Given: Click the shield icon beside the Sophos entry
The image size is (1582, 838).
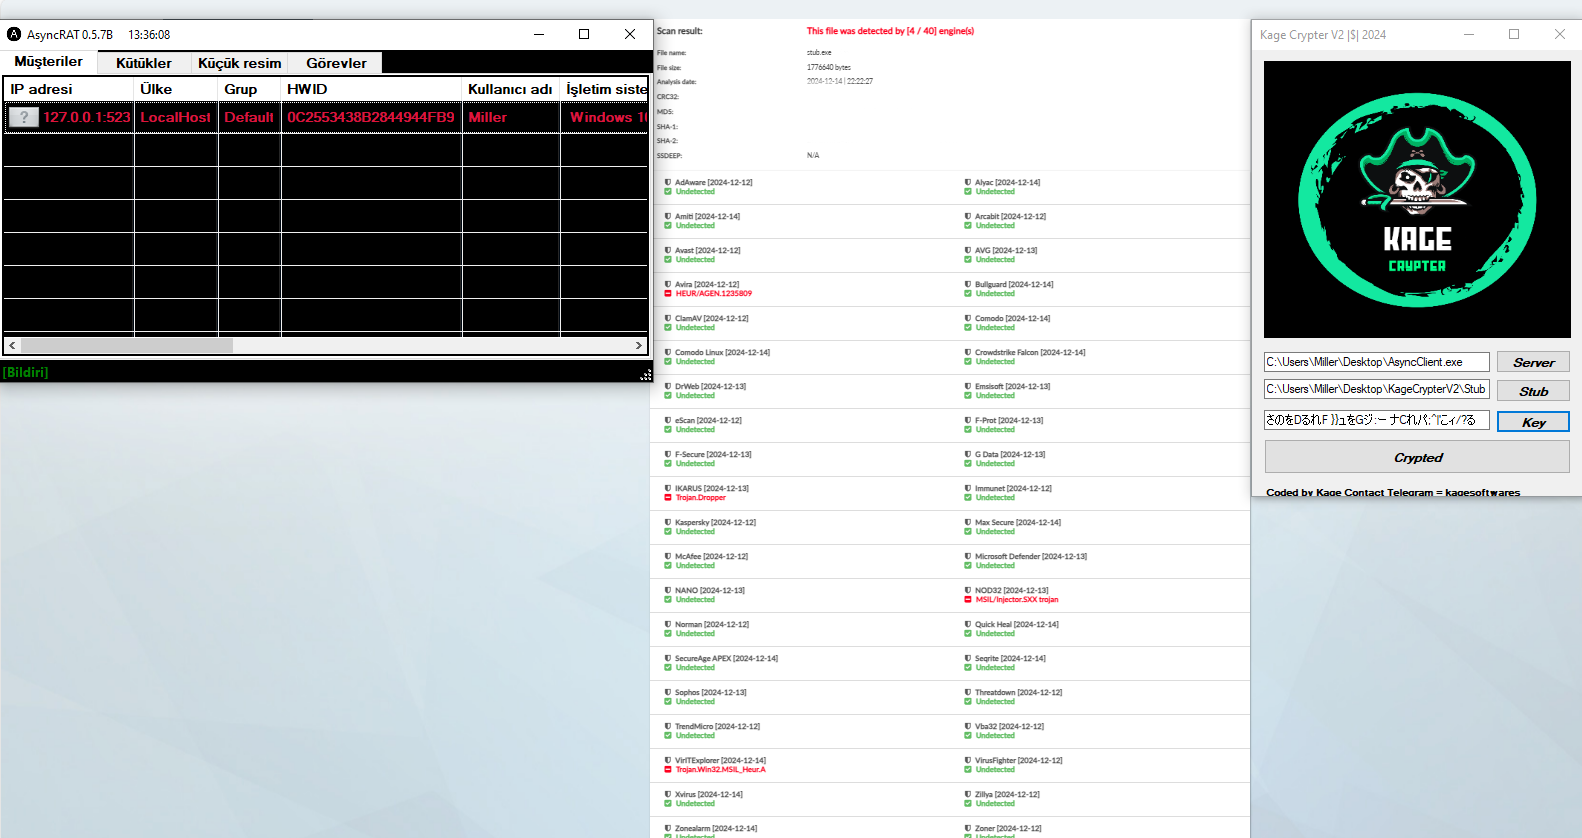Looking at the screenshot, I should pyautogui.click(x=668, y=692).
